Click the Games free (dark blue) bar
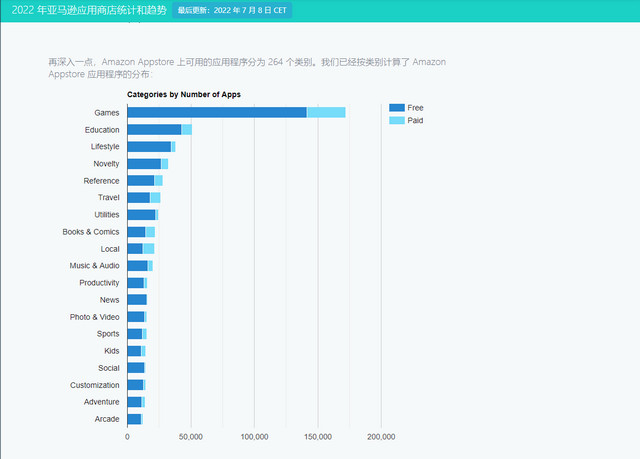This screenshot has width=640, height=459. [x=217, y=112]
